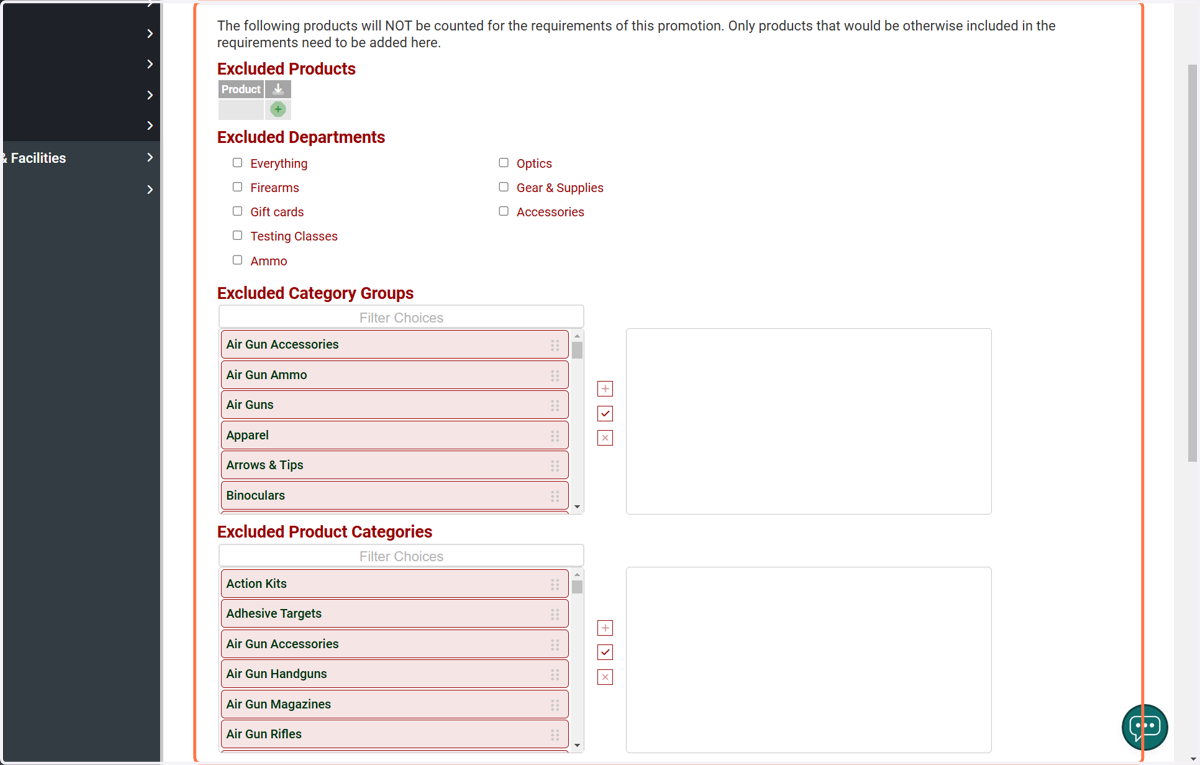Viewport: 1200px width, 765px height.
Task: Check the Everything department checkbox
Action: click(x=237, y=162)
